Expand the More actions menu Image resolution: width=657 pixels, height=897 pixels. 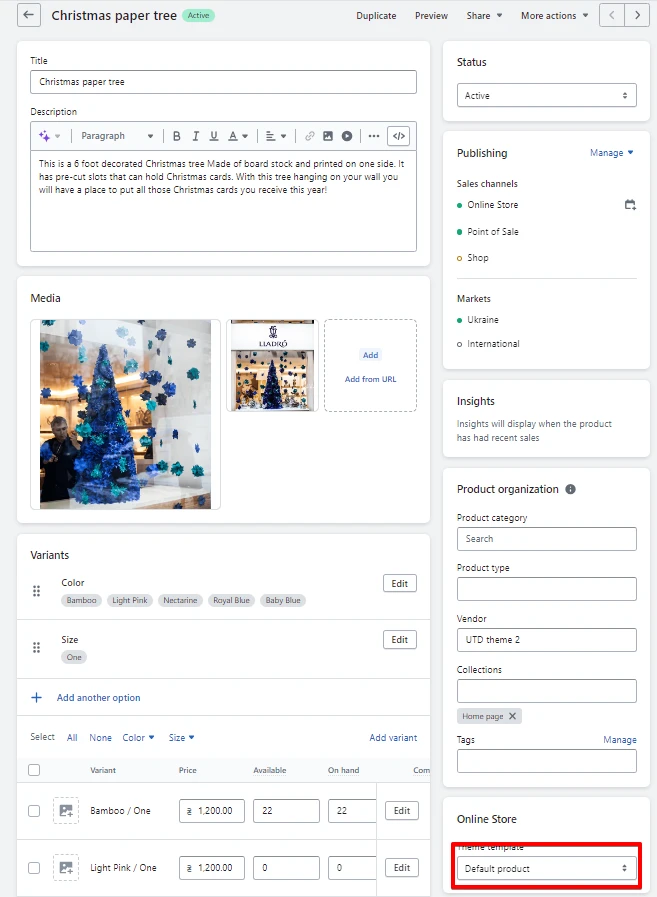click(554, 15)
